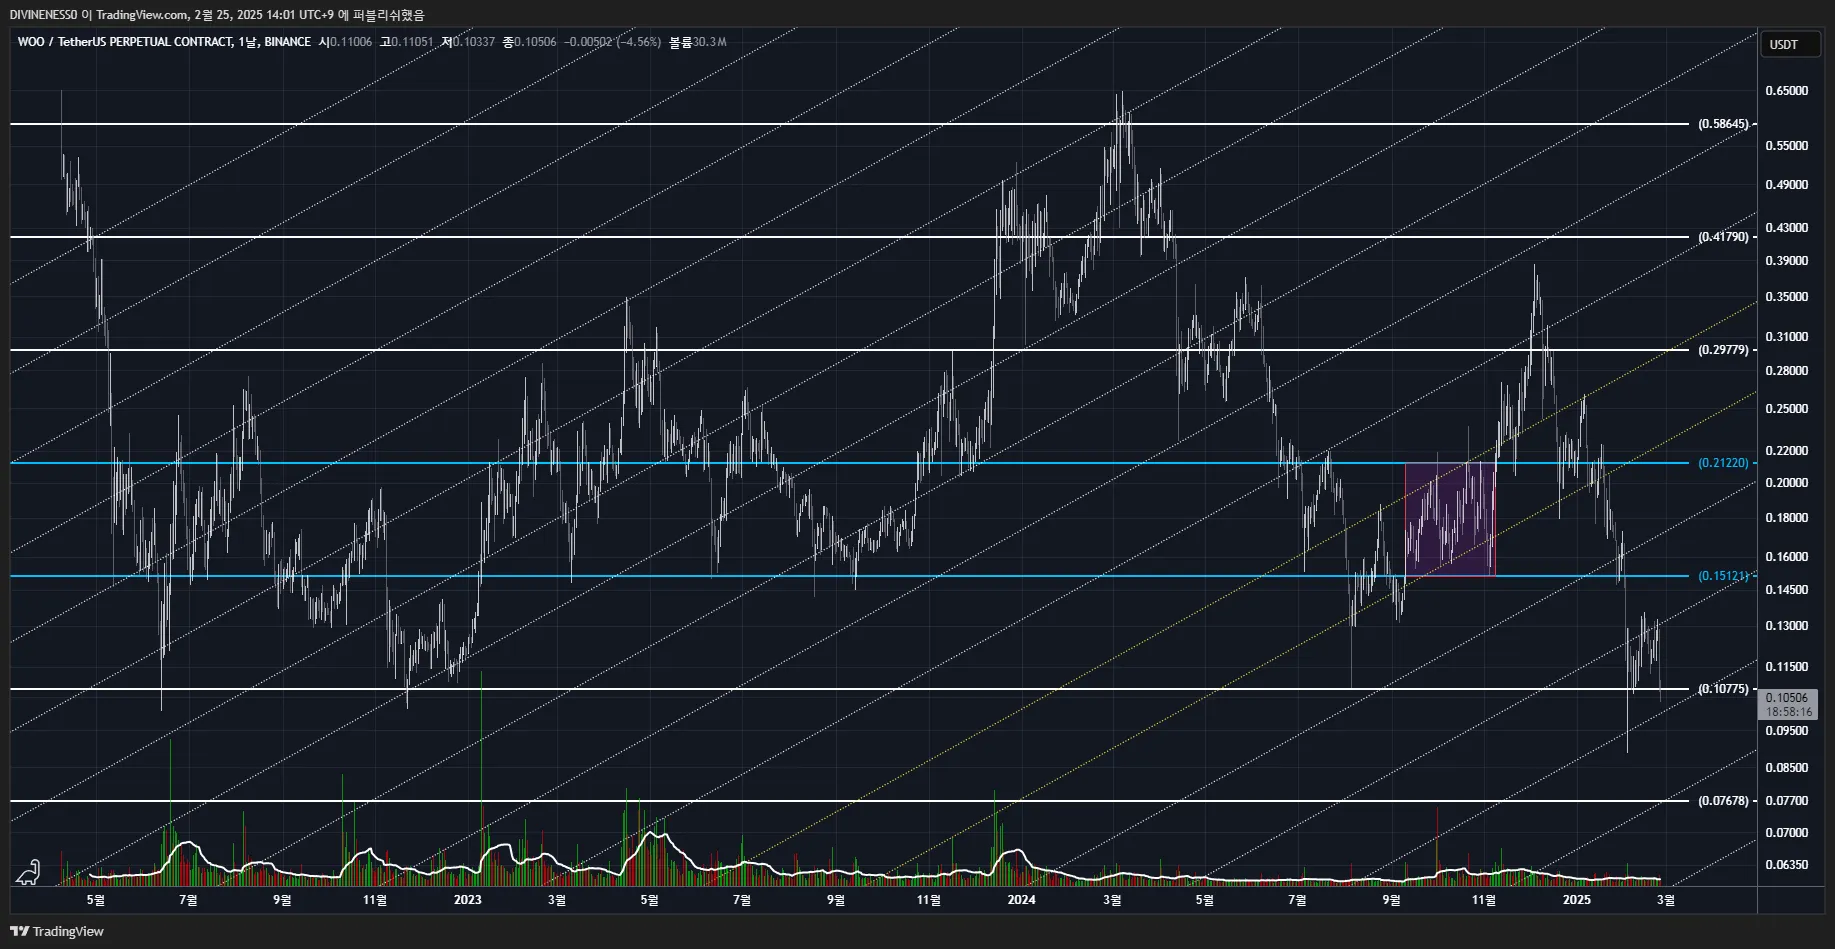The height and width of the screenshot is (949, 1835).
Task: Select the low value 0.10337
Action: coord(474,42)
